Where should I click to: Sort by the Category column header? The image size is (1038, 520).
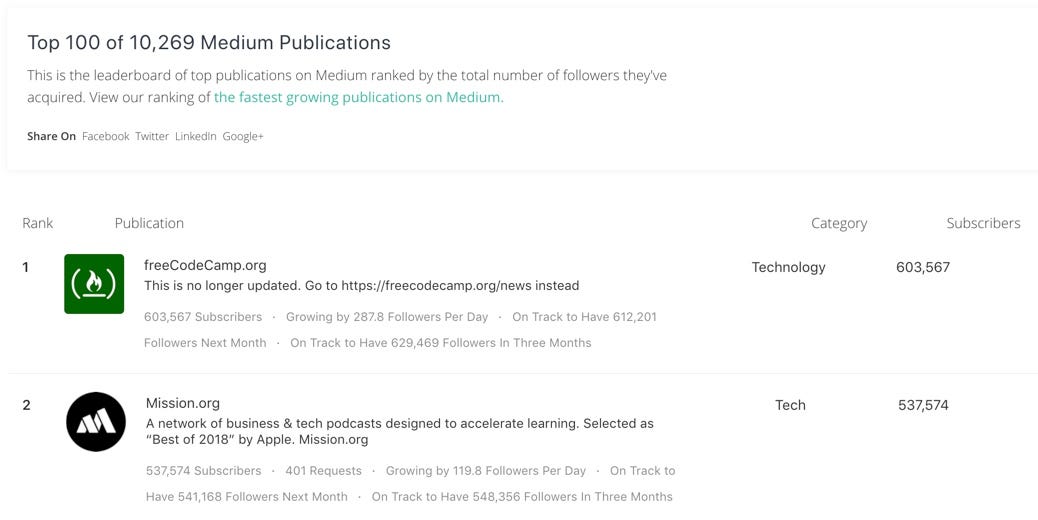(839, 223)
